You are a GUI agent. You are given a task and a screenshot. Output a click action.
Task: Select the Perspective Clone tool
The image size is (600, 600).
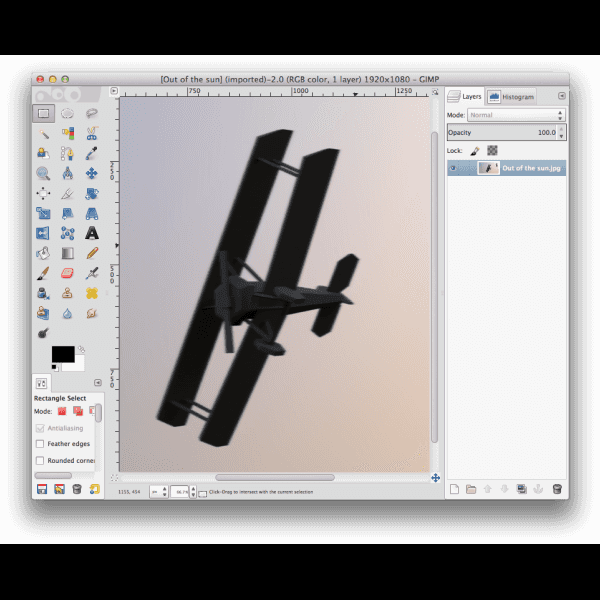(x=43, y=313)
